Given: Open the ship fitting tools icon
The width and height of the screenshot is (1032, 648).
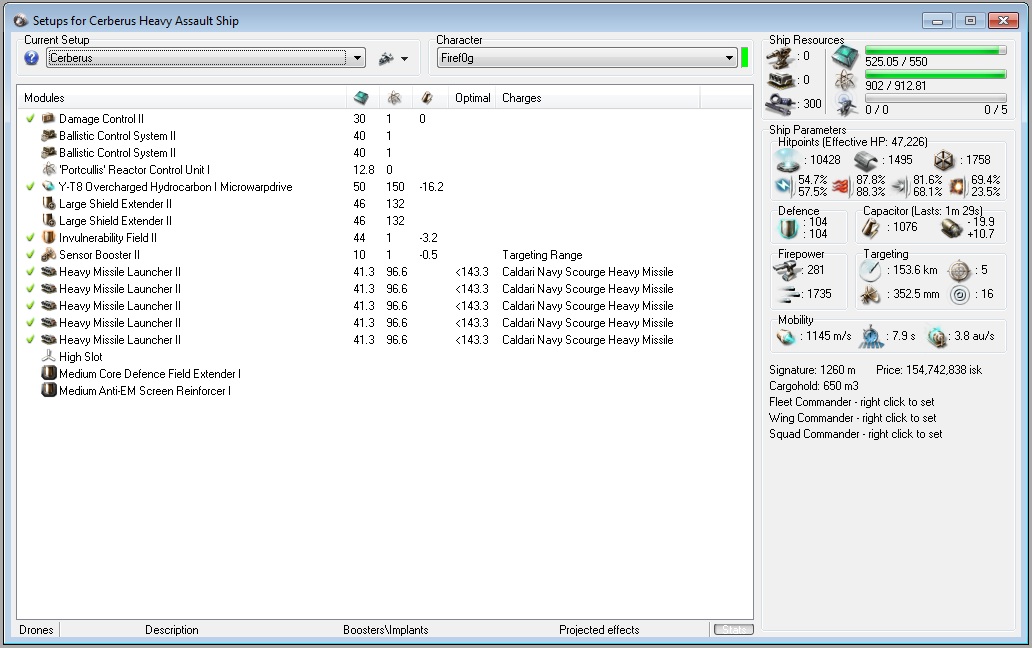Looking at the screenshot, I should click(x=386, y=59).
